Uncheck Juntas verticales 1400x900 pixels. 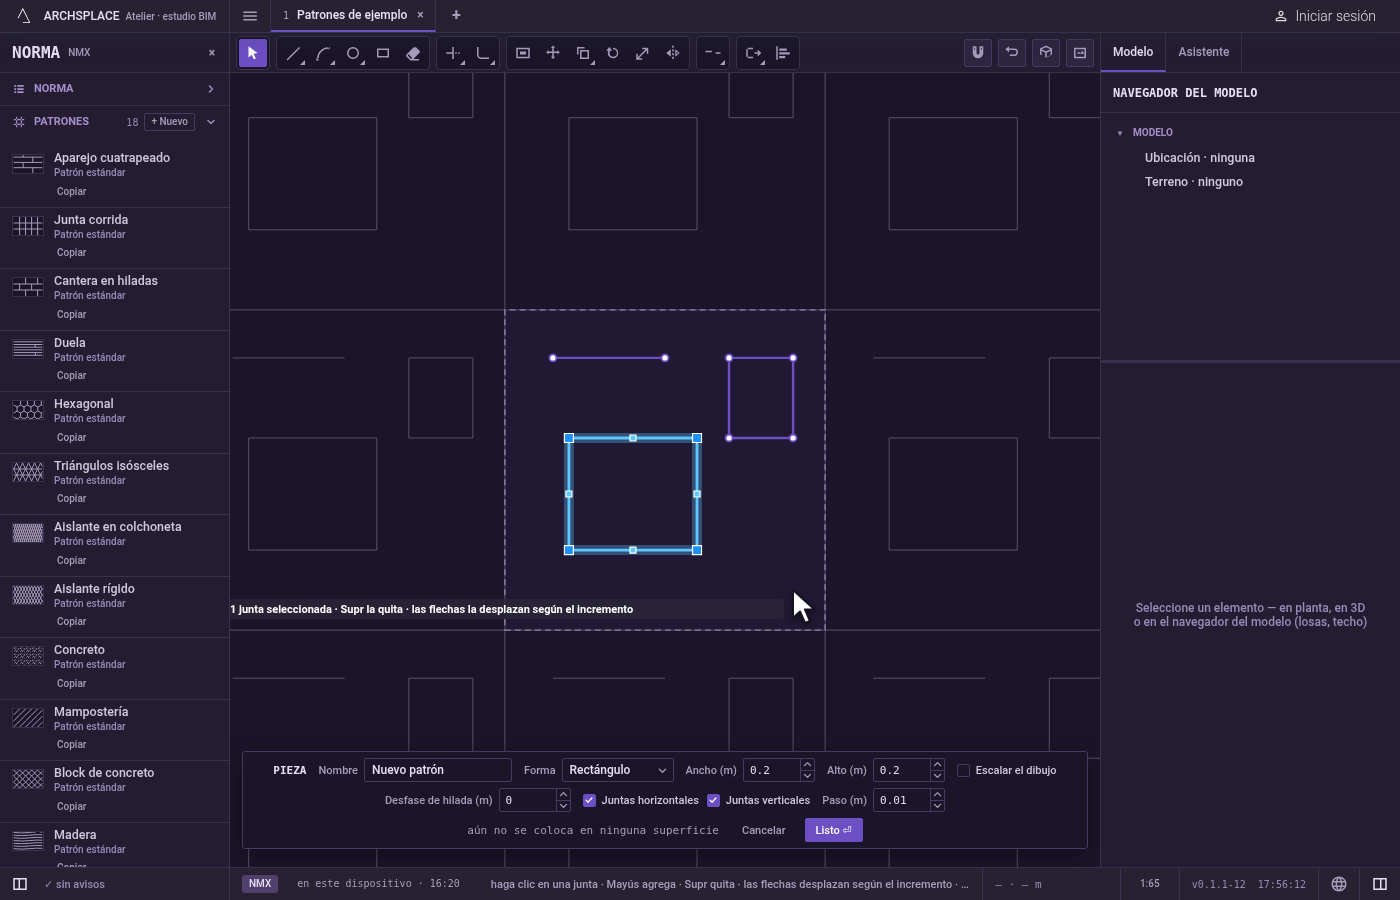714,800
